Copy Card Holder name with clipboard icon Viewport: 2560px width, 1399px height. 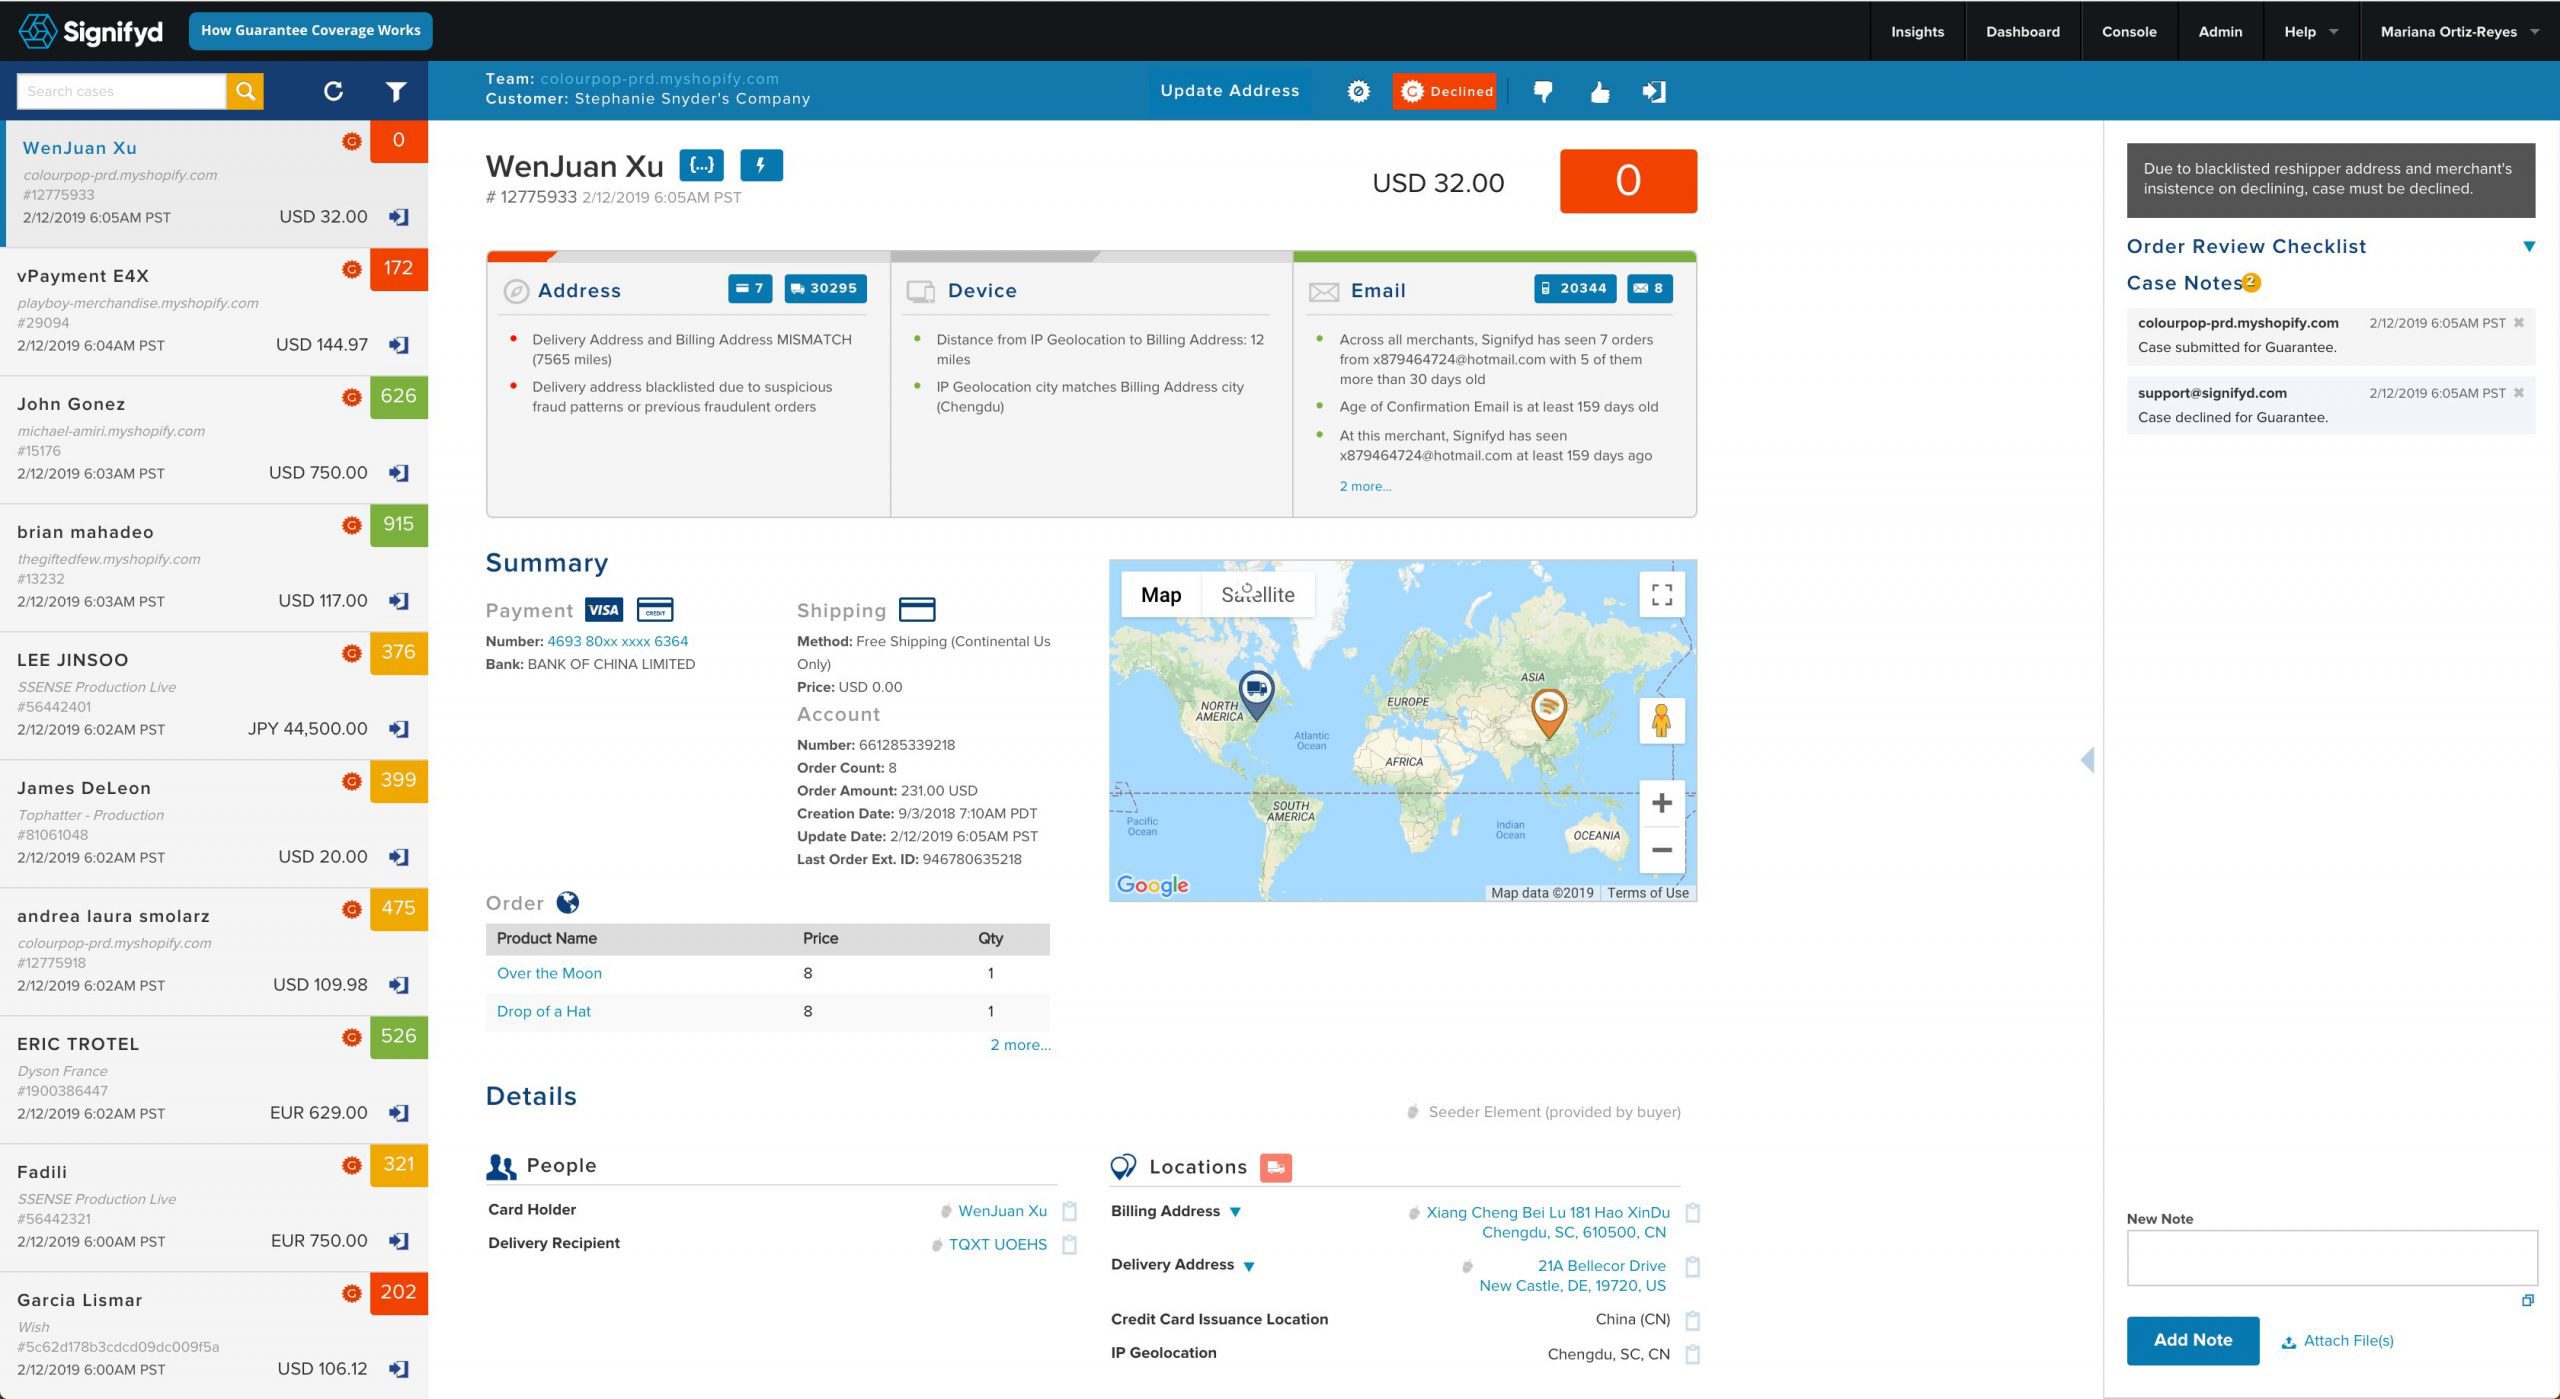tap(1069, 1211)
